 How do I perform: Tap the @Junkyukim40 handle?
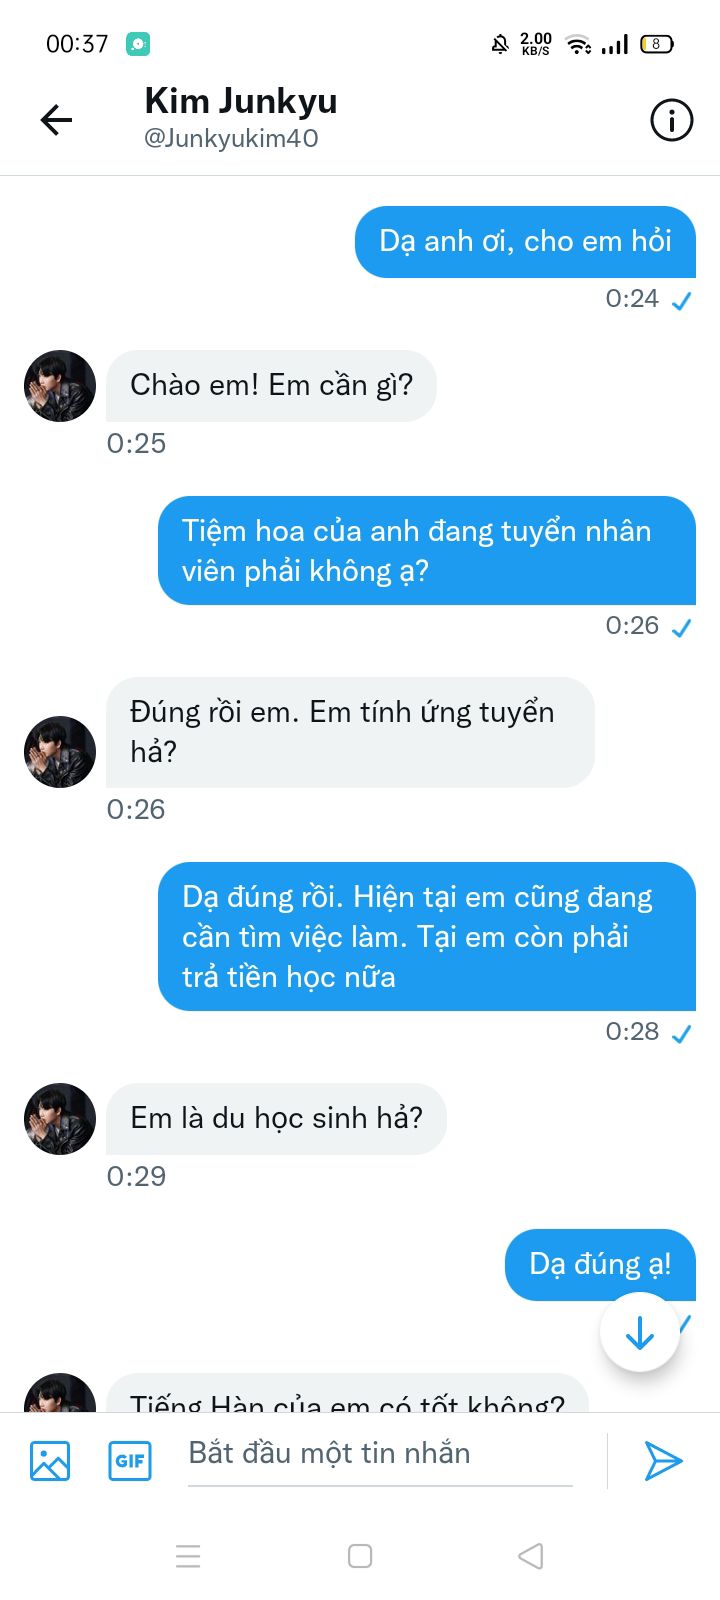(x=231, y=138)
